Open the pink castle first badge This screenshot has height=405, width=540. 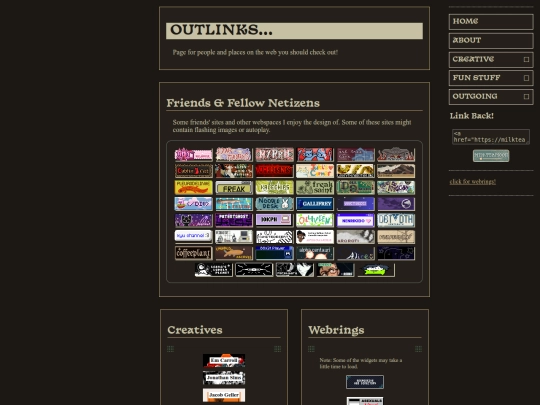coord(194,155)
